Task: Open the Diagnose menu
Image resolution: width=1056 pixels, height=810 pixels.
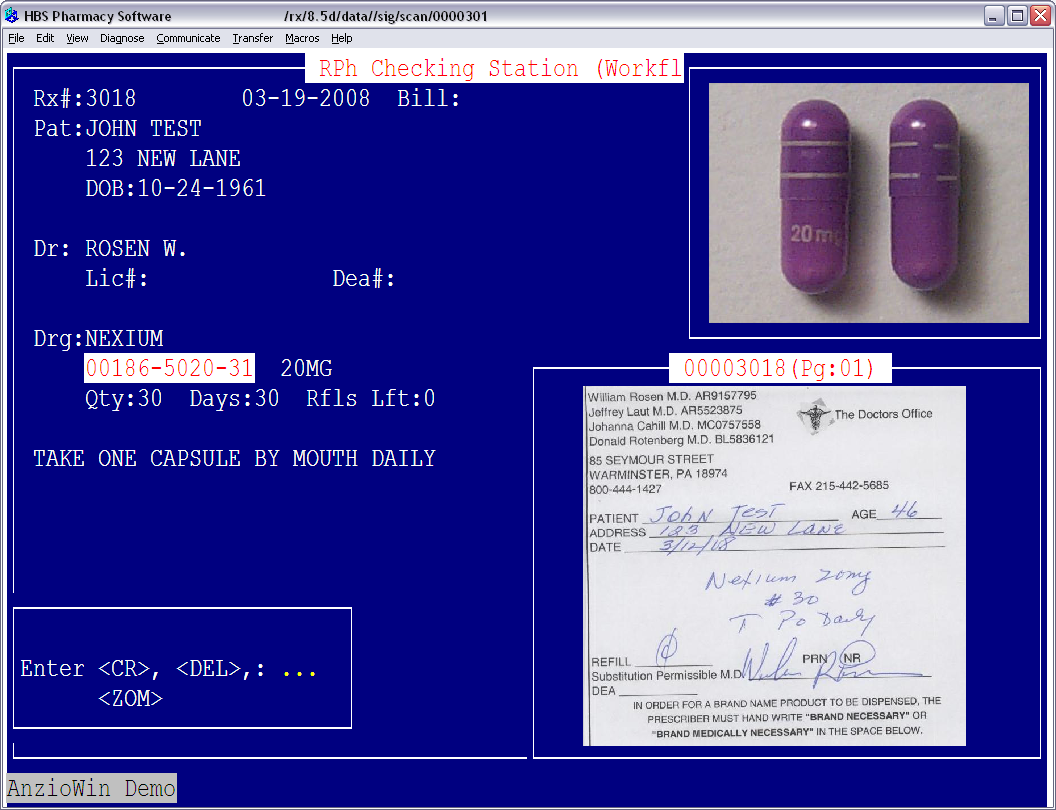Action: [x=122, y=38]
